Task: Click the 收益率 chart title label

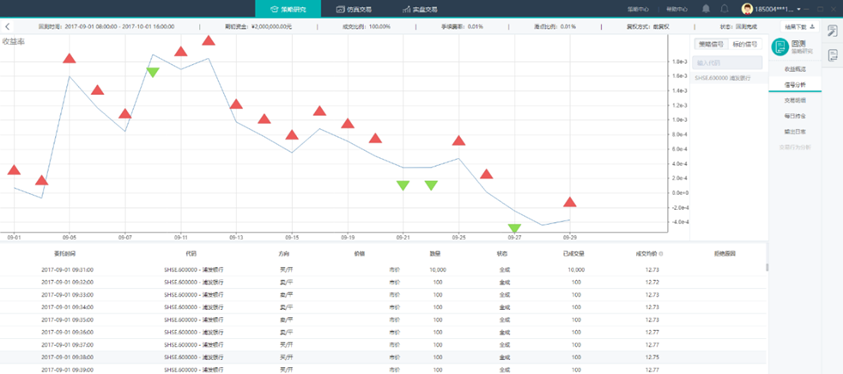Action: [x=13, y=41]
